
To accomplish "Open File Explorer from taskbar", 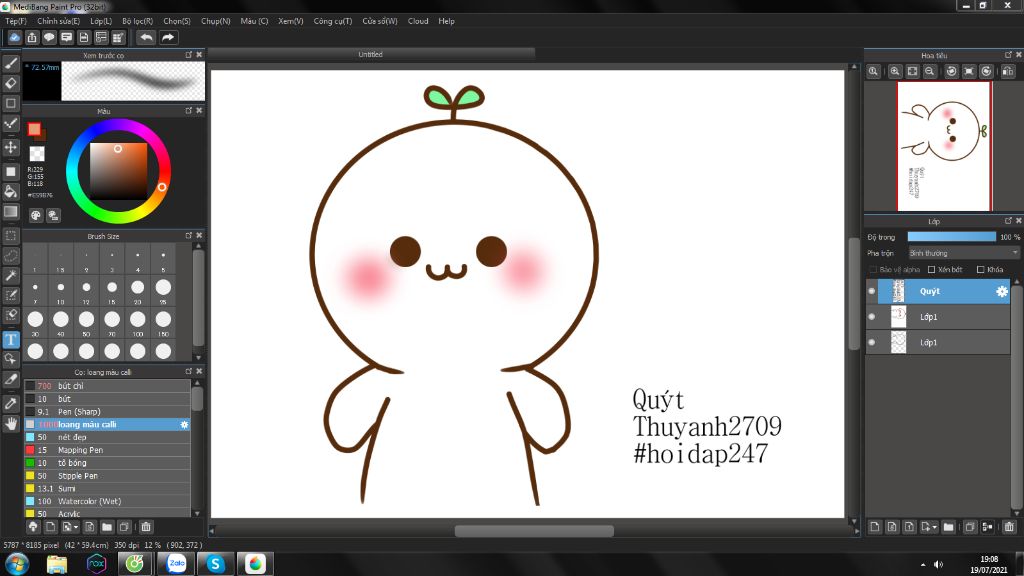I will coord(56,563).
